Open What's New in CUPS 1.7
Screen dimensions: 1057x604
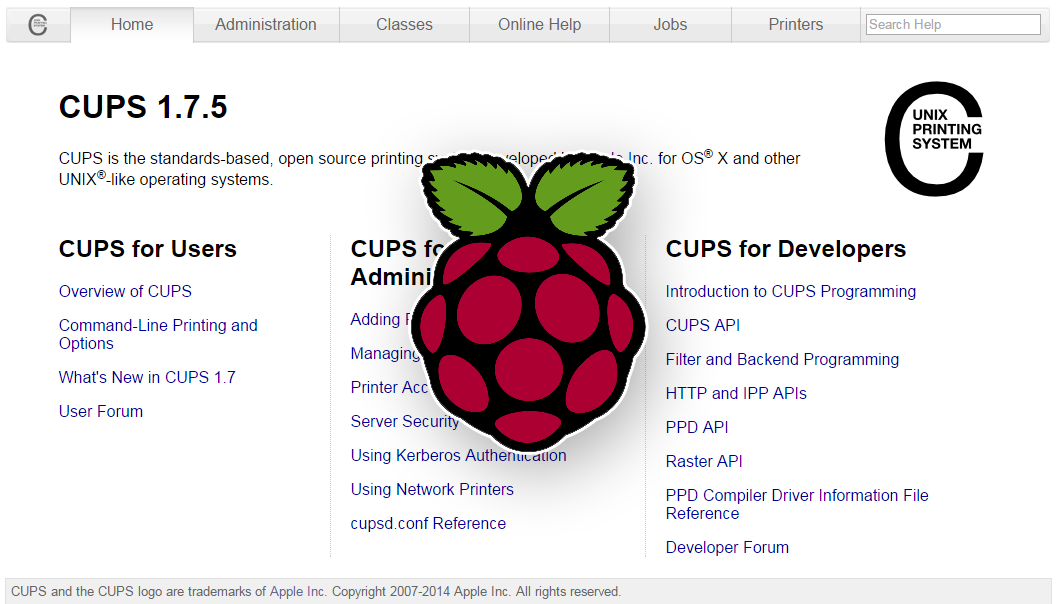click(147, 378)
